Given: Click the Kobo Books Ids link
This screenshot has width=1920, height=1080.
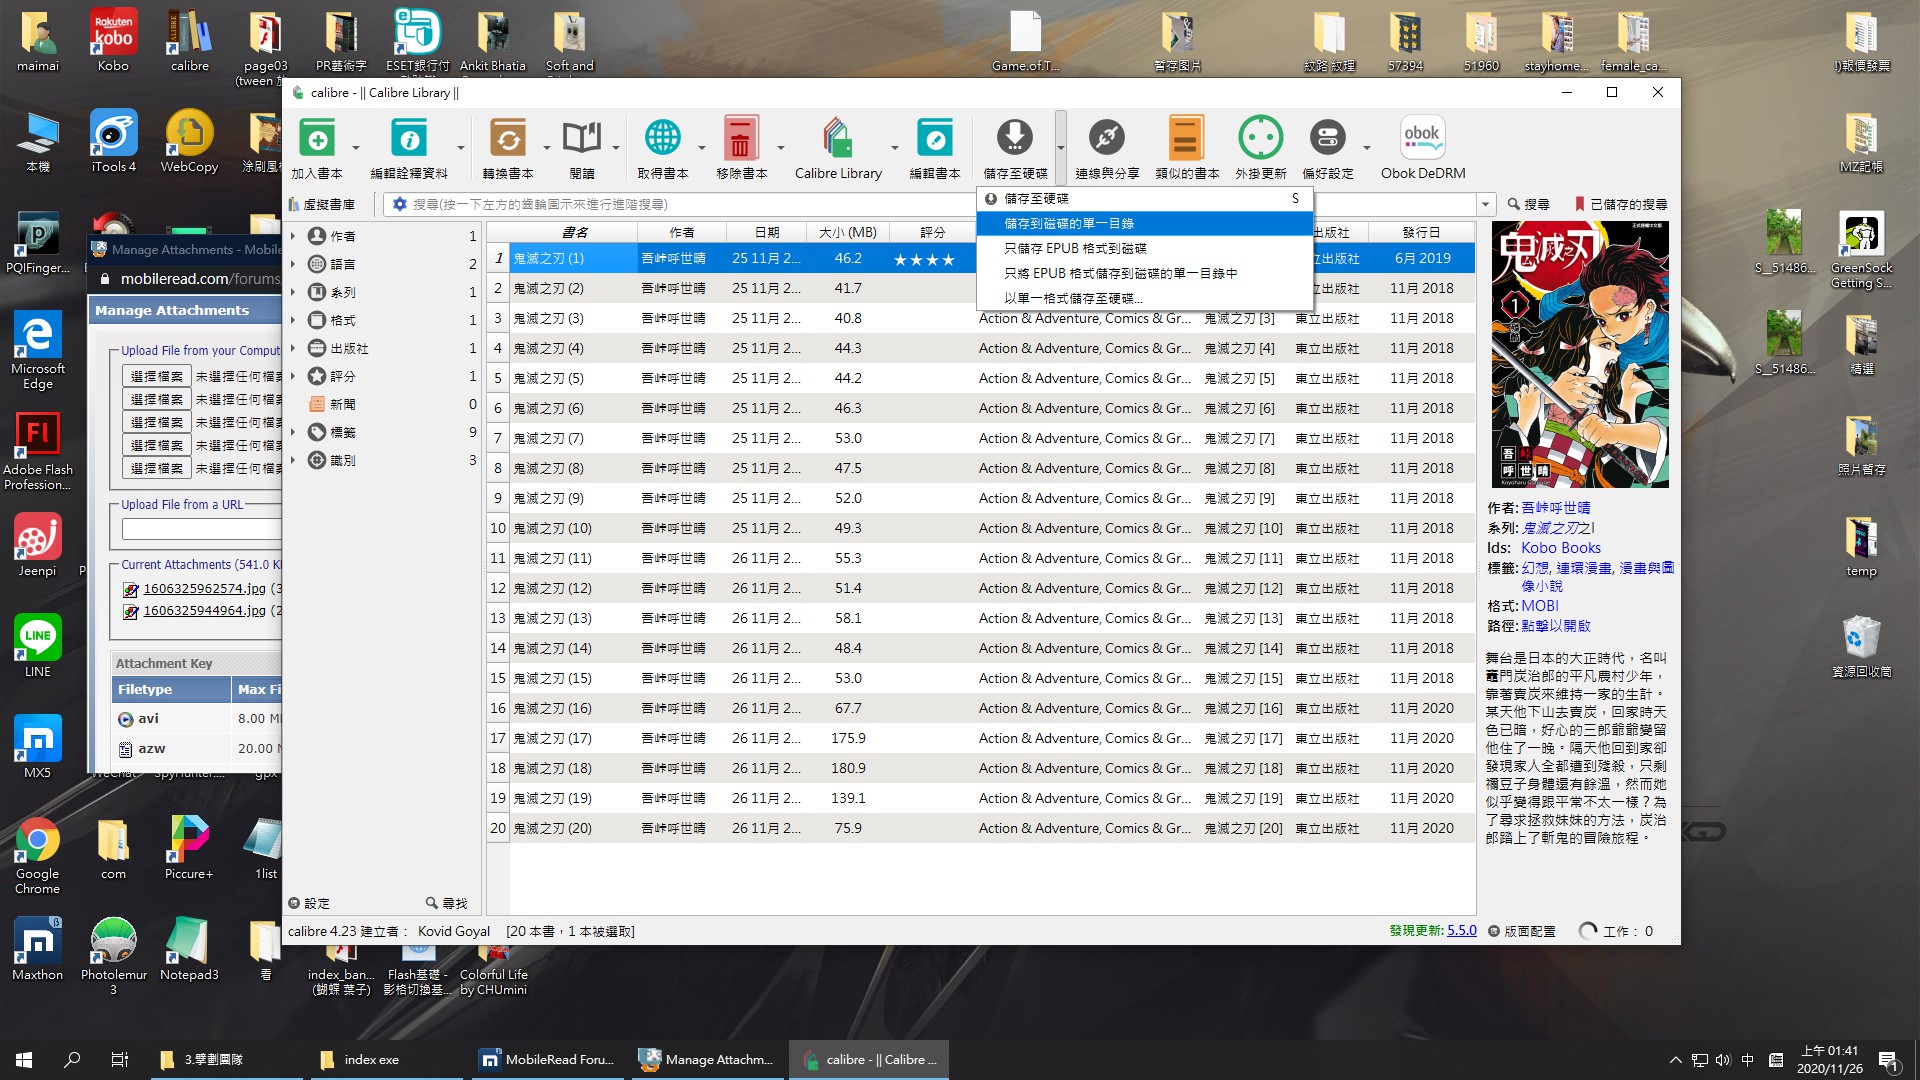Looking at the screenshot, I should click(1560, 548).
